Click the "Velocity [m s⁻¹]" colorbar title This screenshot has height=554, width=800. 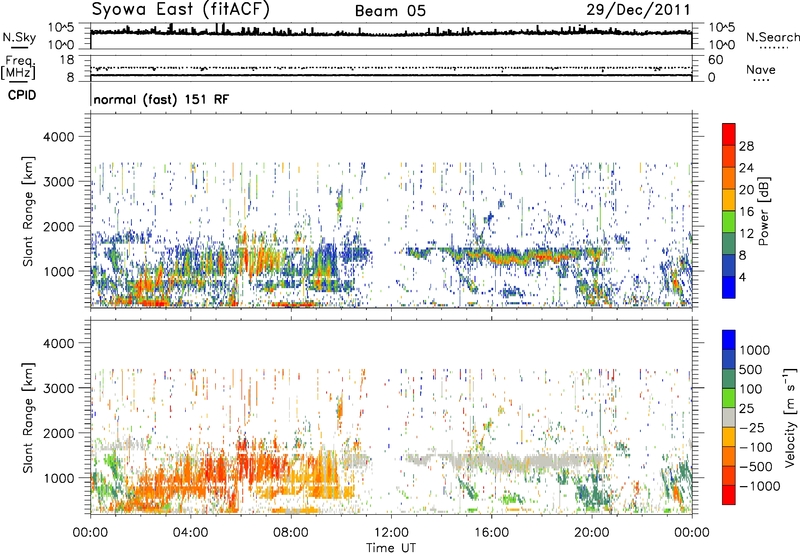790,417
